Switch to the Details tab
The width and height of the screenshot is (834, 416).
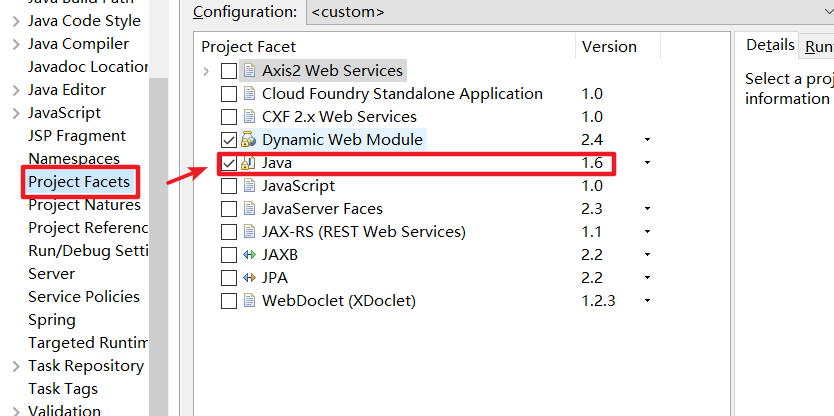pos(770,45)
